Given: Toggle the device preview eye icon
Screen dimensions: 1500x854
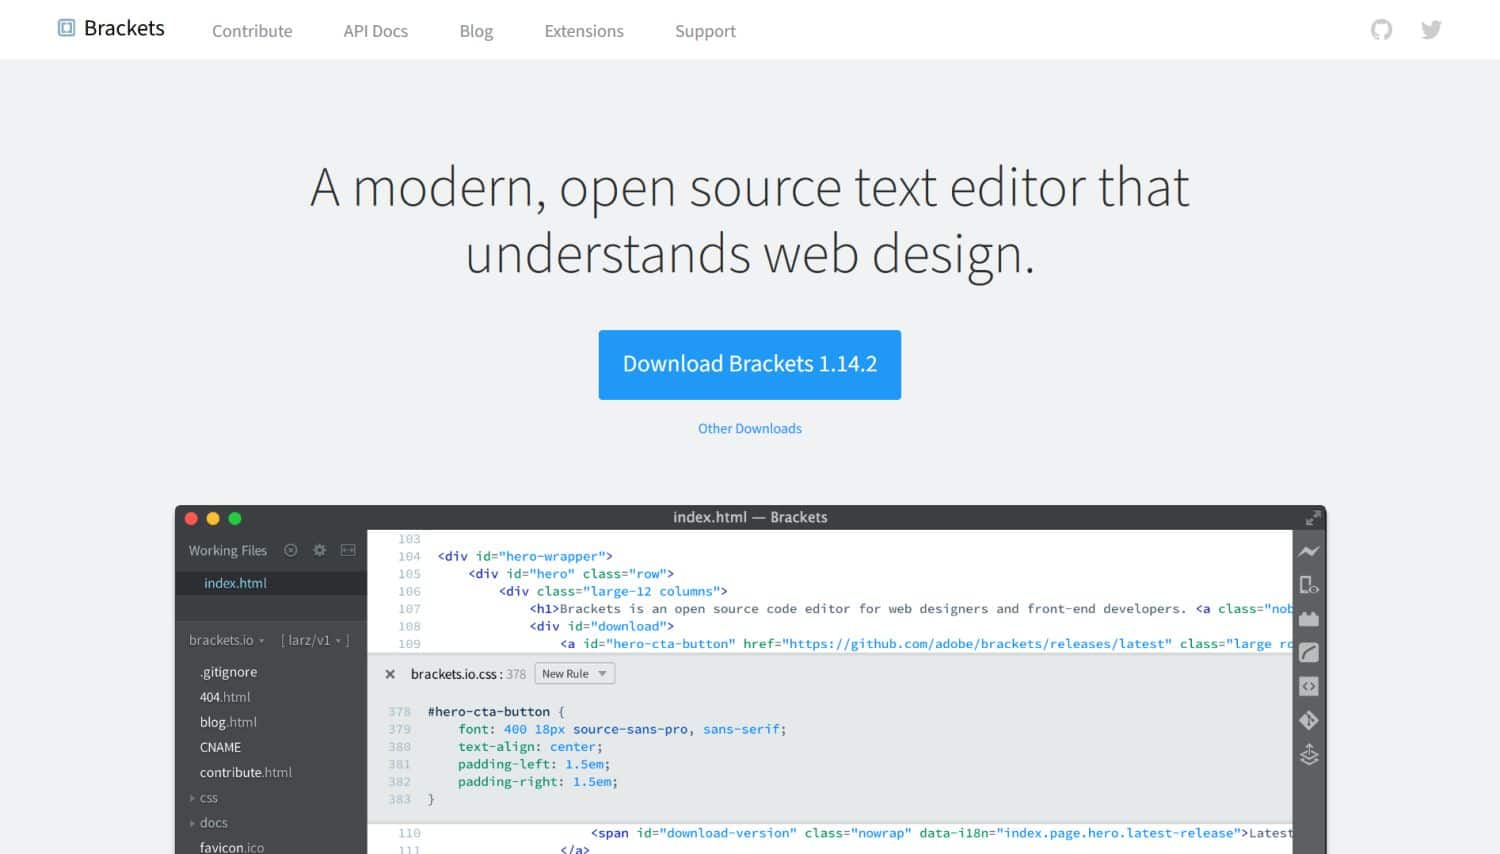Looking at the screenshot, I should (x=1309, y=585).
